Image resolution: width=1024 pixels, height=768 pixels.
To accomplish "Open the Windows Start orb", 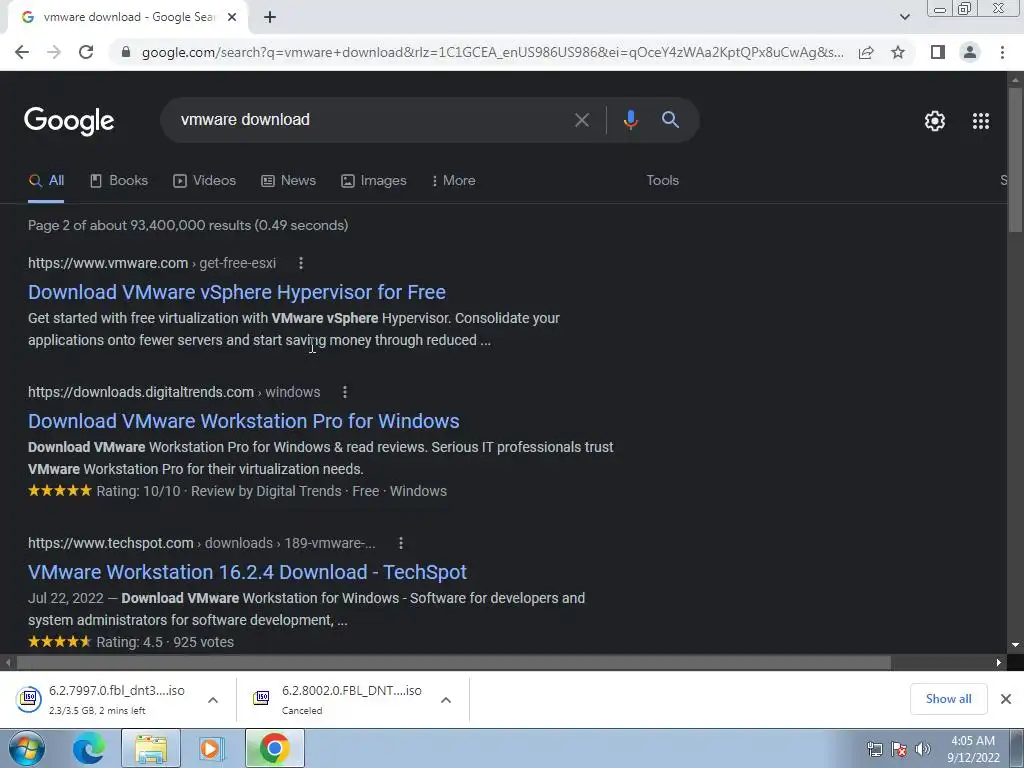I will tap(26, 748).
